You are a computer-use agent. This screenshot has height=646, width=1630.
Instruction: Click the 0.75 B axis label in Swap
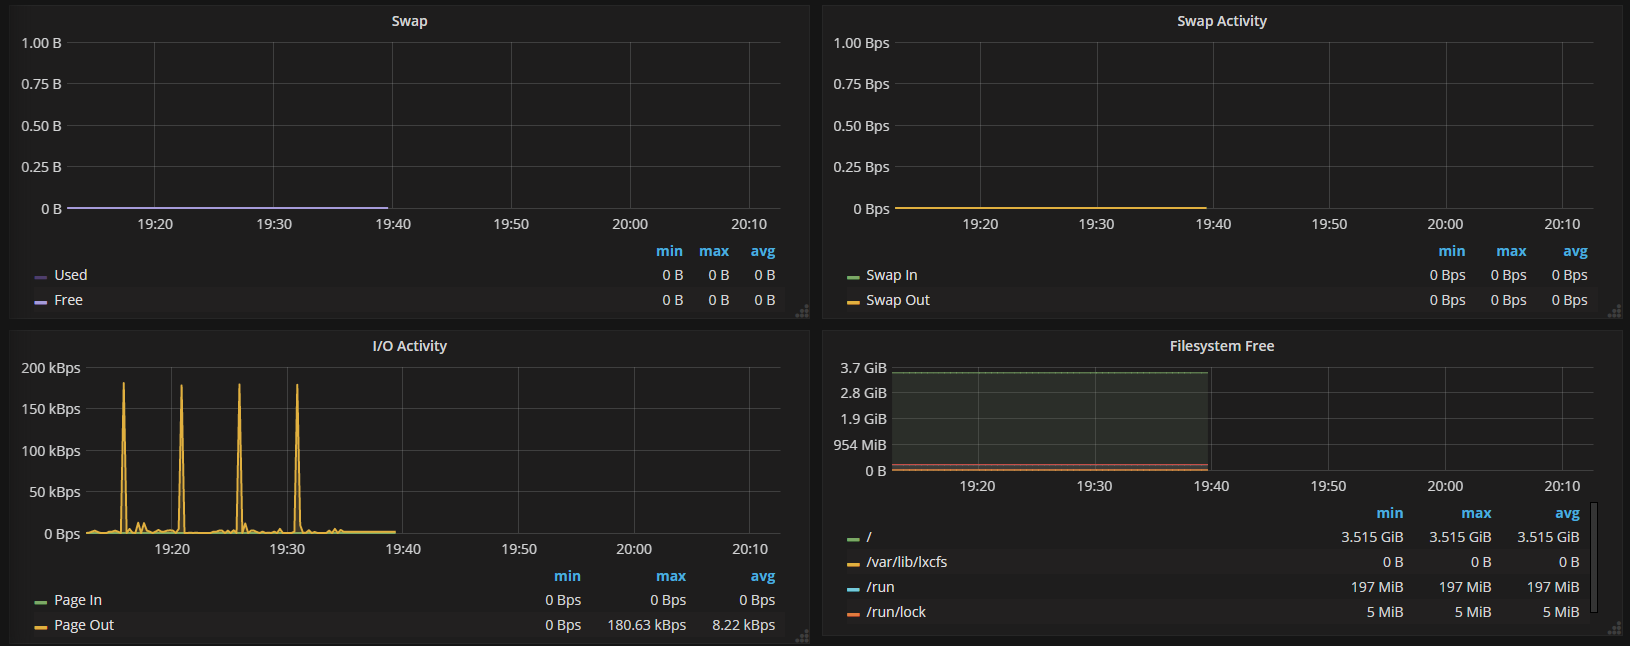pos(41,84)
